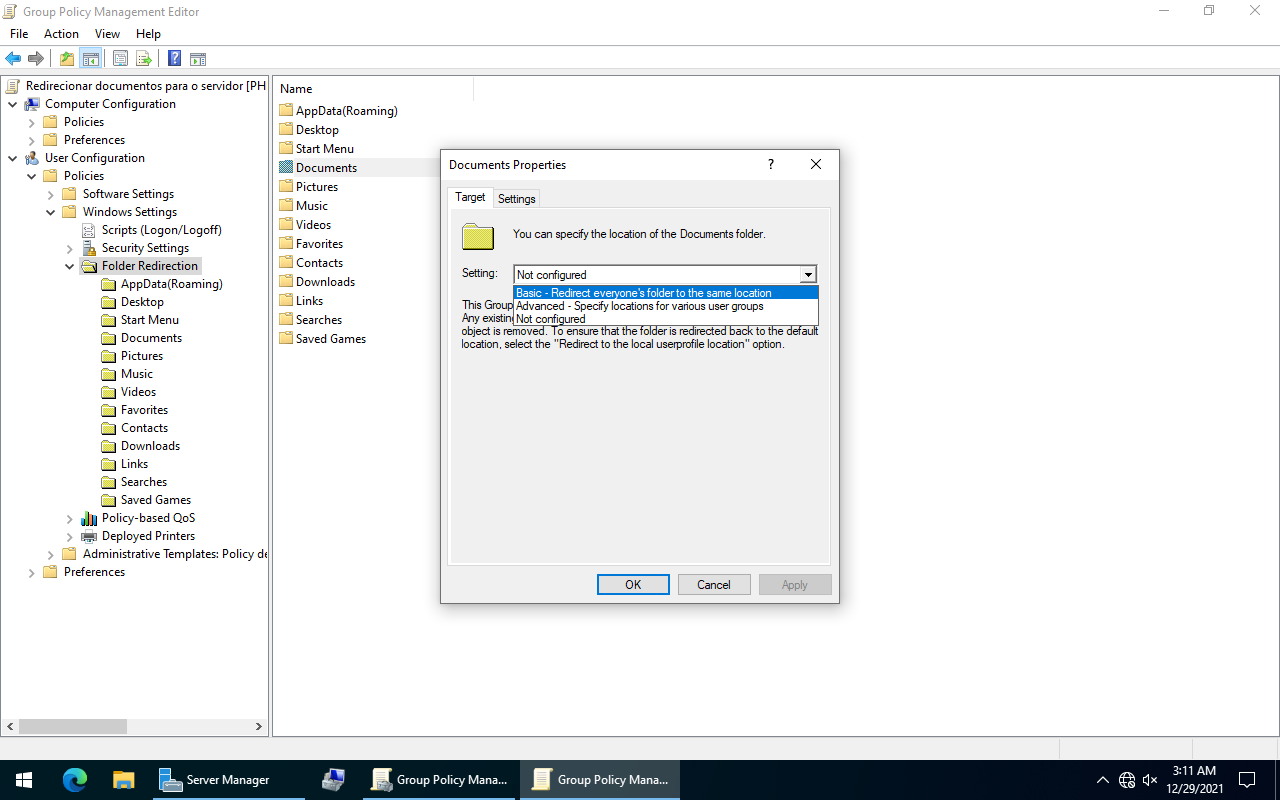Click the Export List toolbar icon

144,58
